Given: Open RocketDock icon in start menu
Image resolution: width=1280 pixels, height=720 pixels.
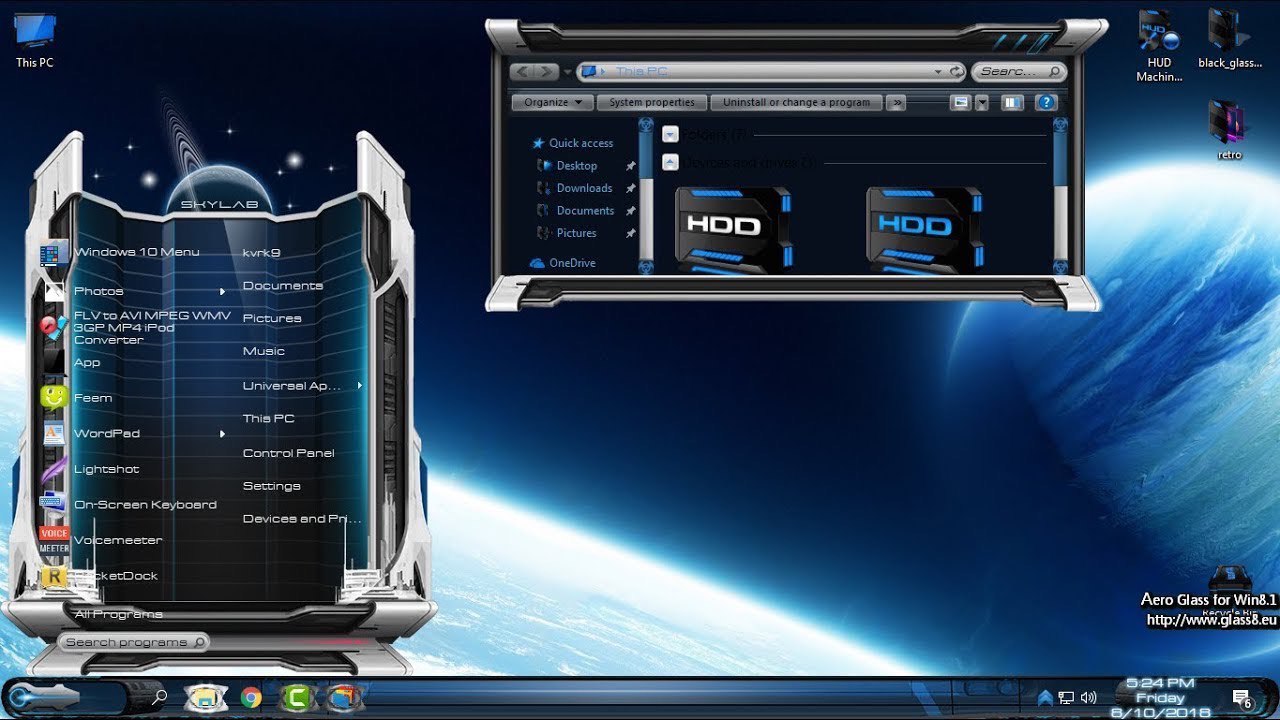Looking at the screenshot, I should (x=54, y=576).
